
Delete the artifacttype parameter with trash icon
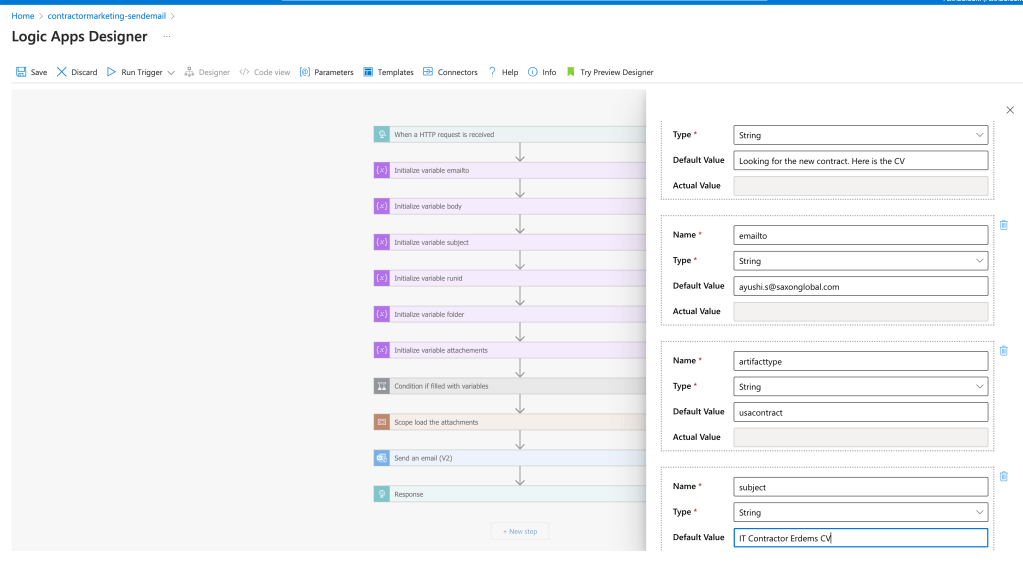1003,351
